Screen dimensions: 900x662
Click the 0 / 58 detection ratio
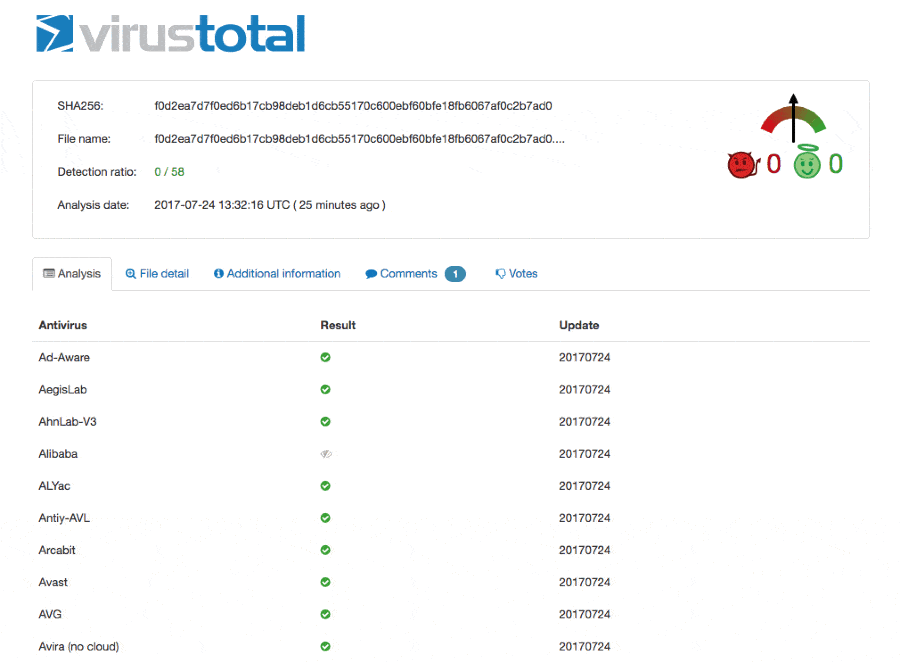click(x=169, y=172)
